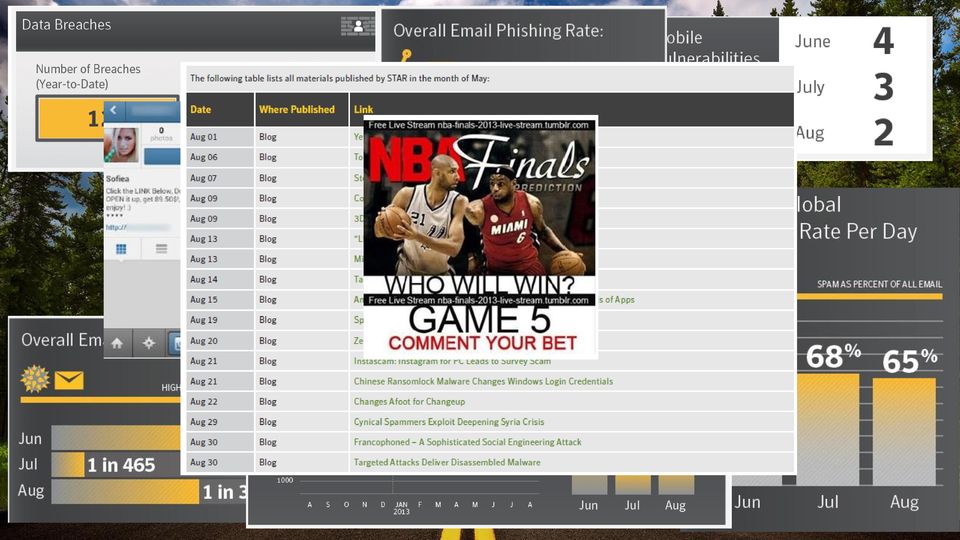The height and width of the screenshot is (540, 960).
Task: Click the yellow virus burst icon in Overall Email panel
Action: (35, 379)
